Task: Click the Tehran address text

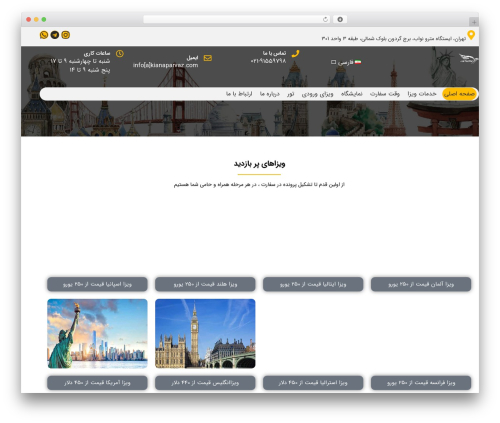Action: point(394,39)
